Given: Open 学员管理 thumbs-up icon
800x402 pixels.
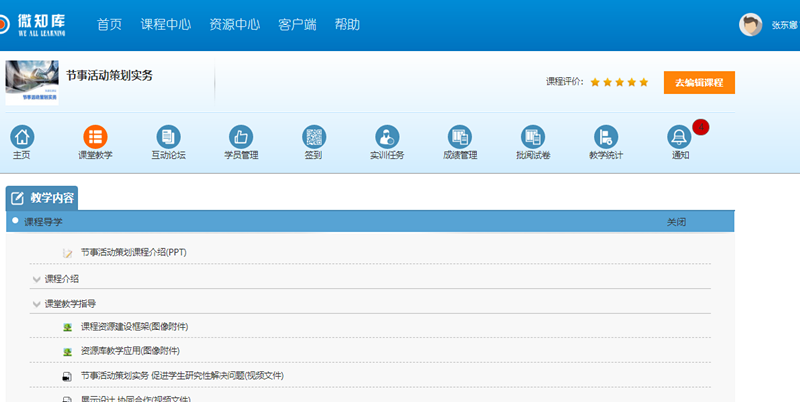Looking at the screenshot, I should (241, 137).
